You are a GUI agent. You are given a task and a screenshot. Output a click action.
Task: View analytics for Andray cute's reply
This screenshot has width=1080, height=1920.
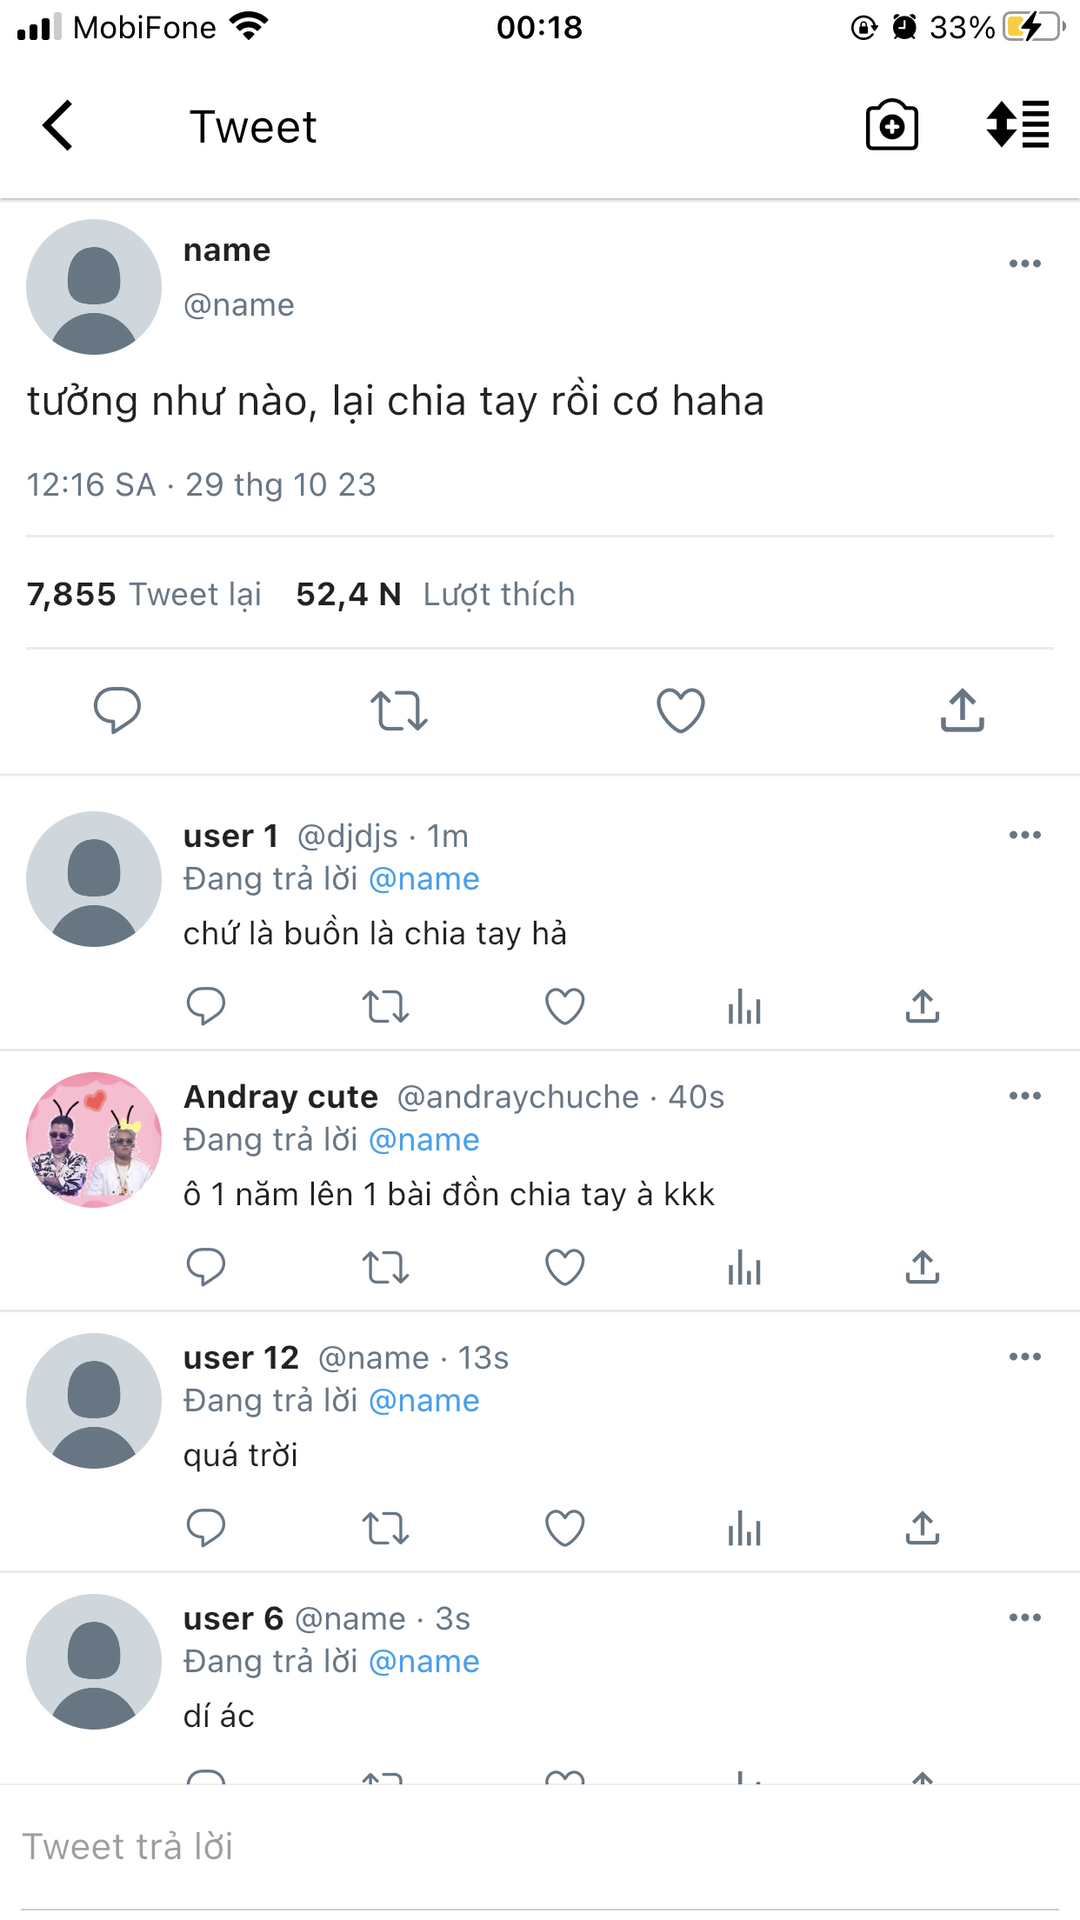(744, 1268)
